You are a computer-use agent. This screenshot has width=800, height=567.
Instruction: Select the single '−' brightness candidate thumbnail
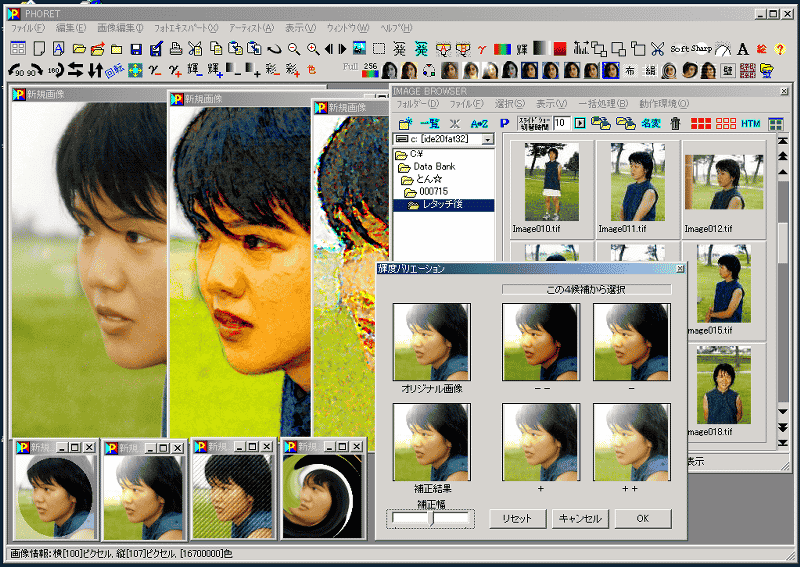coord(632,342)
